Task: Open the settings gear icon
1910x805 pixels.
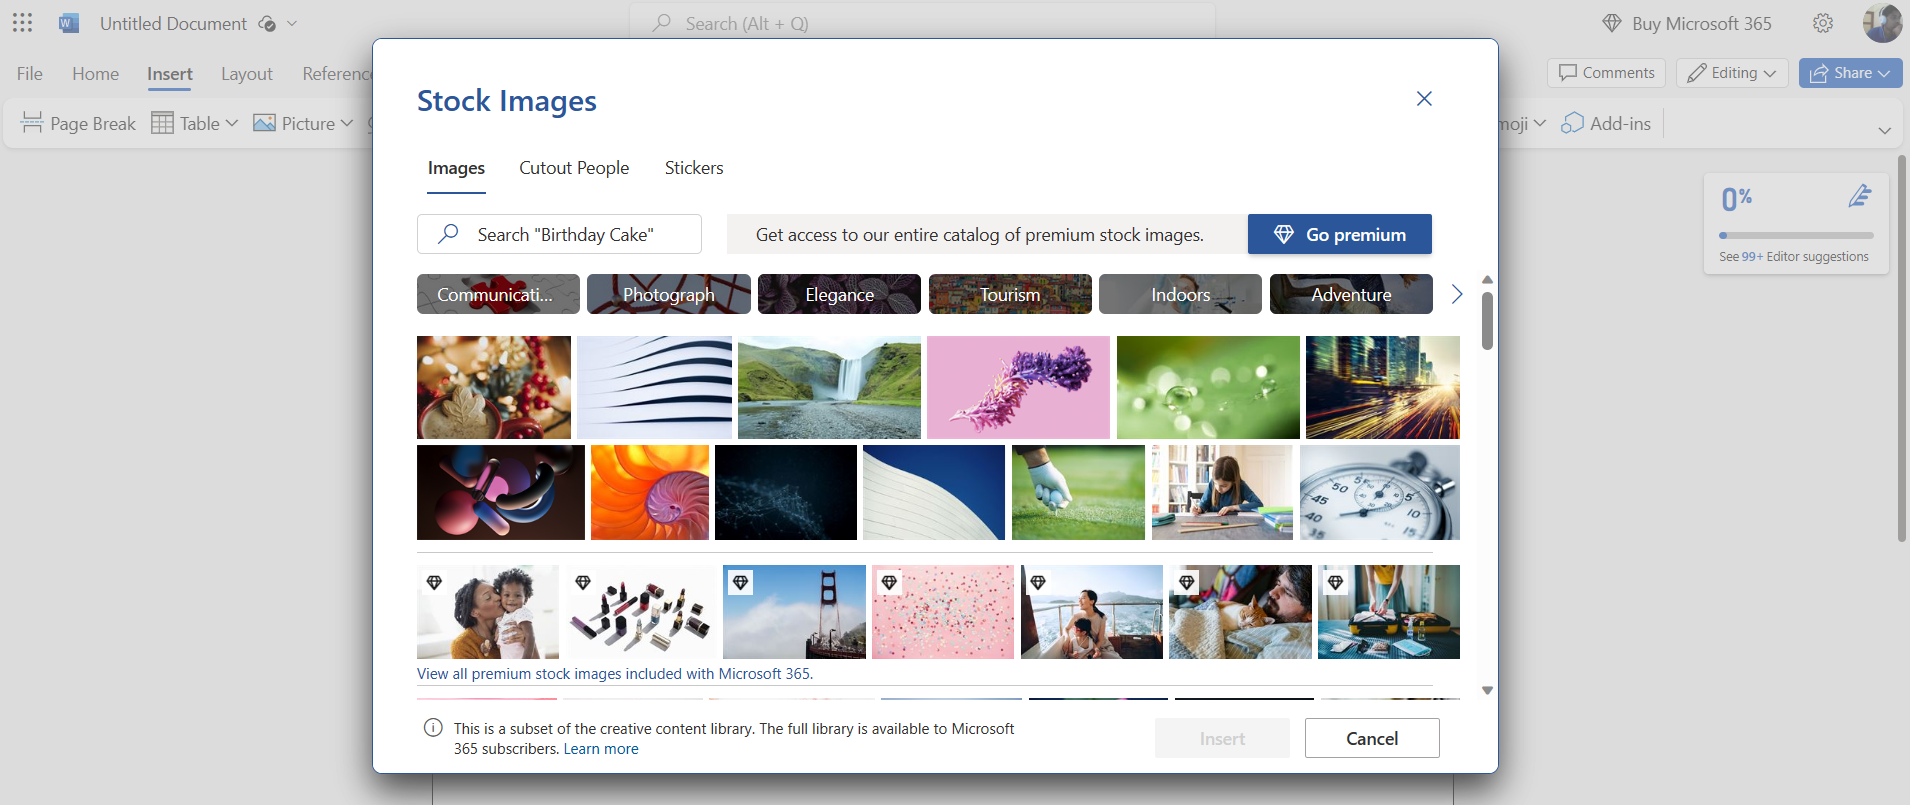Action: pyautogui.click(x=1823, y=23)
